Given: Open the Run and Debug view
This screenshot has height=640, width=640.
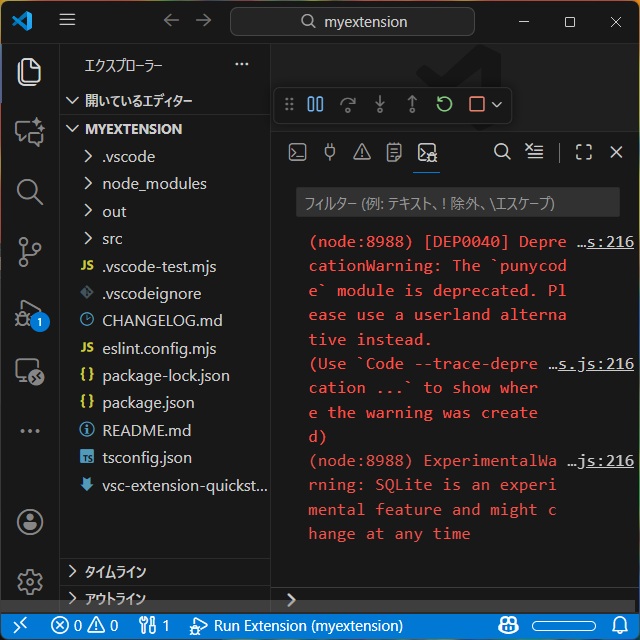Looking at the screenshot, I should 30,311.
